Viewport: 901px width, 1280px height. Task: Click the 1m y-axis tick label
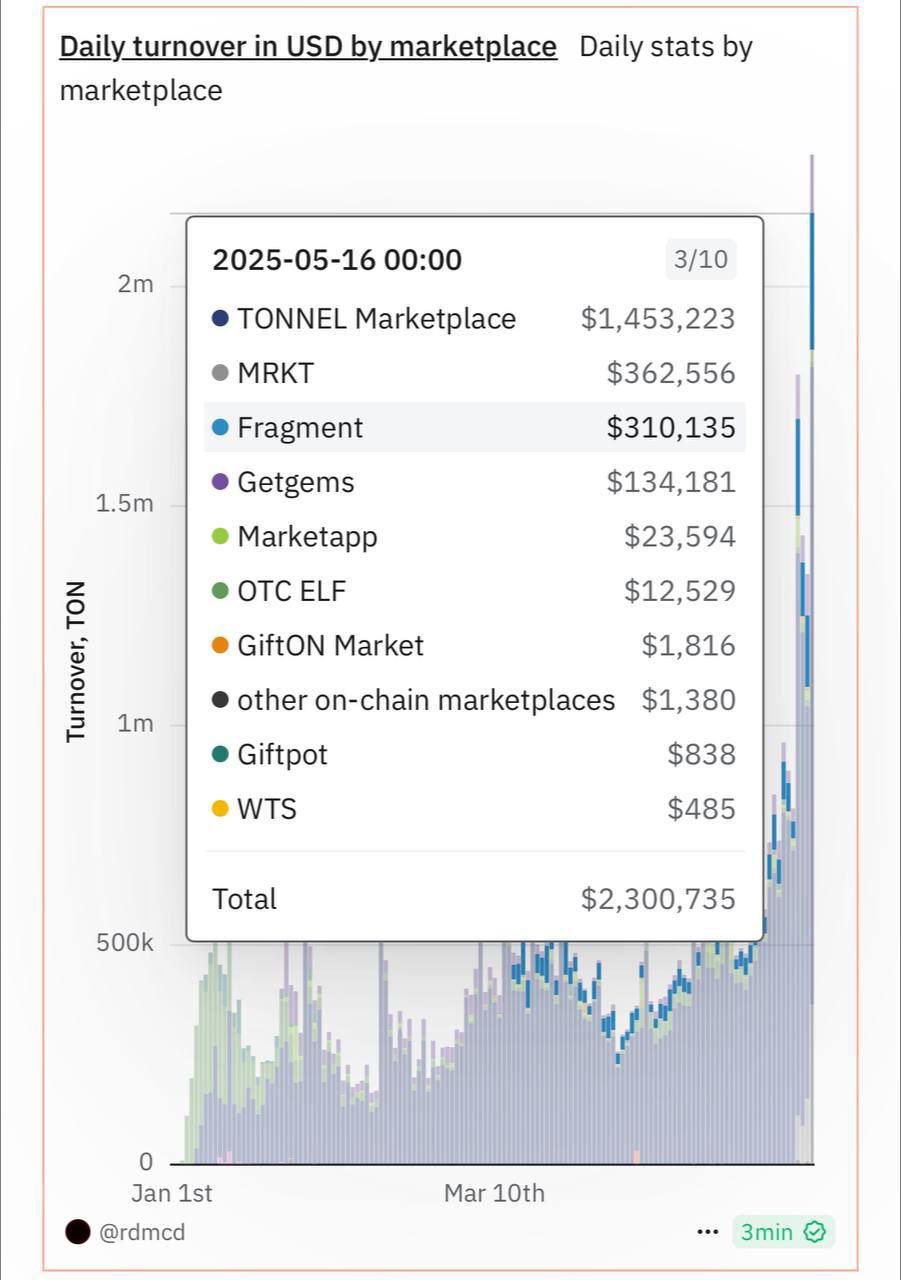(136, 723)
